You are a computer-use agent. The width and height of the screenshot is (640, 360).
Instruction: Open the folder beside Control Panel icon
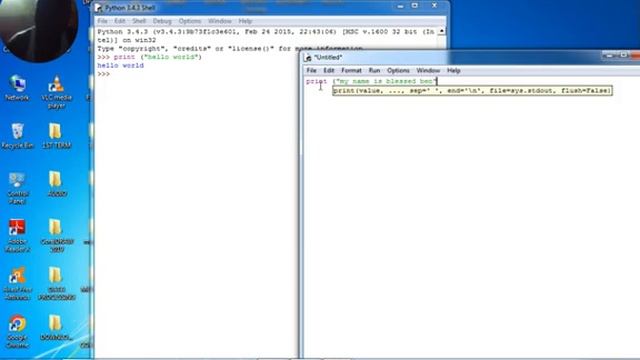[x=56, y=184]
